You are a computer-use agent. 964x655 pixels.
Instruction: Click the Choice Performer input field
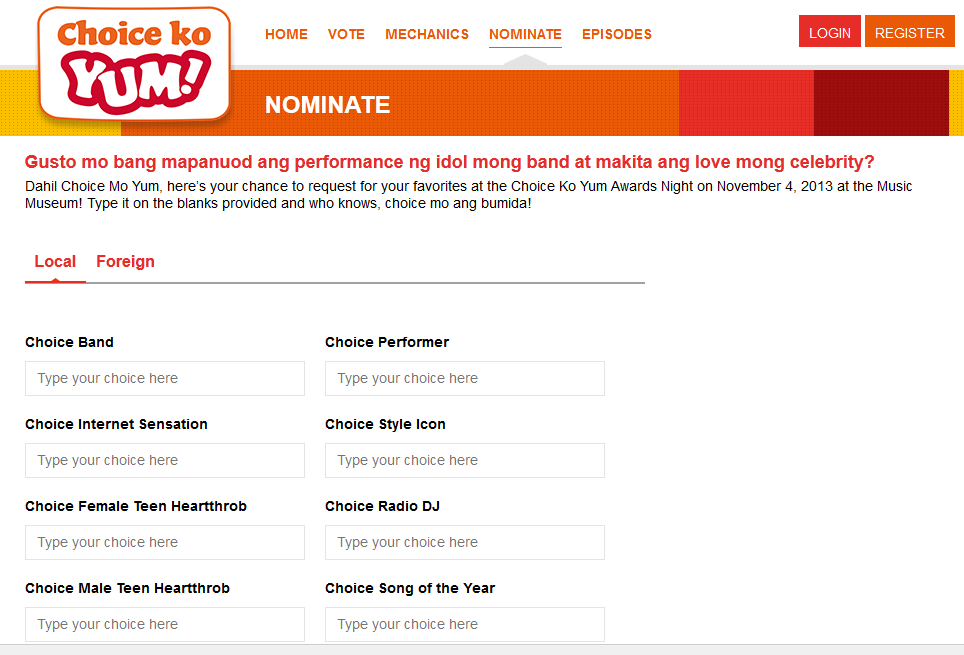(465, 379)
